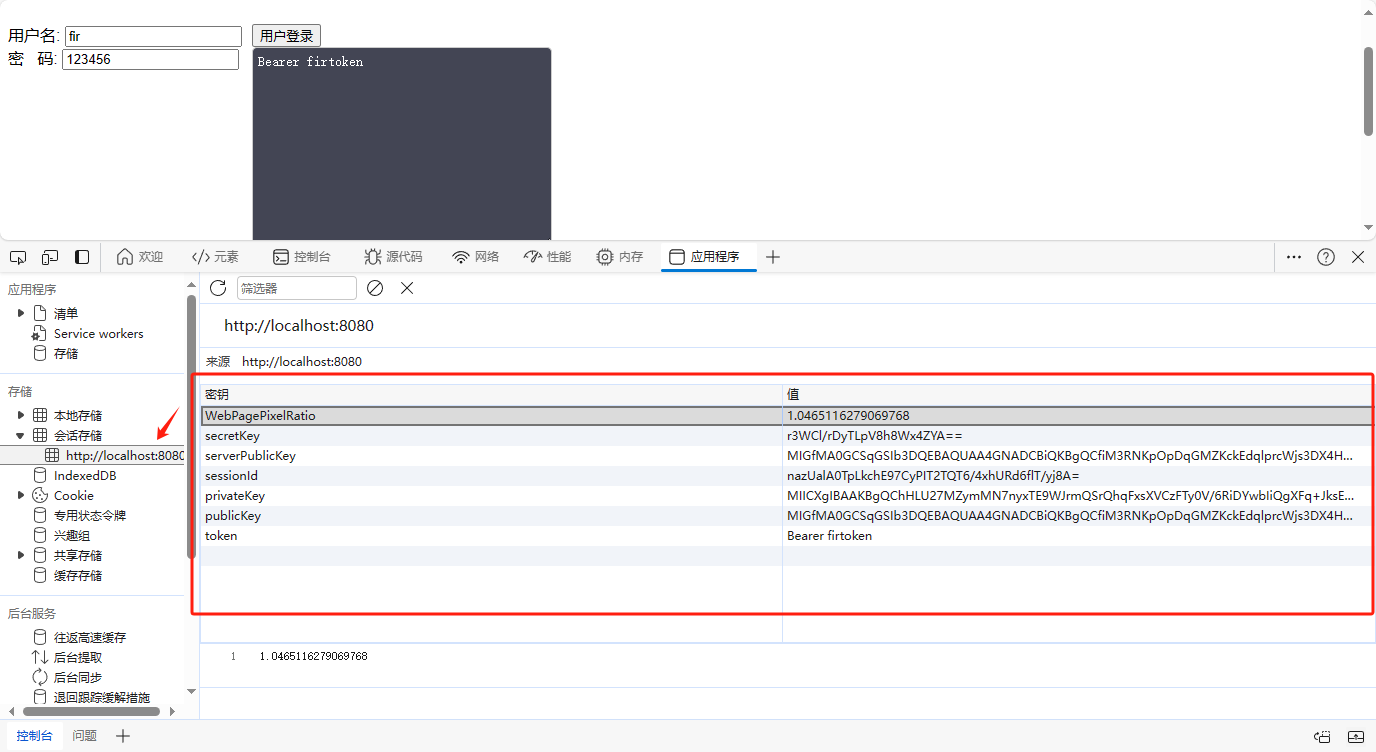Expand the 清单 tree node
Screen dimensions: 1376x752
click(21, 313)
